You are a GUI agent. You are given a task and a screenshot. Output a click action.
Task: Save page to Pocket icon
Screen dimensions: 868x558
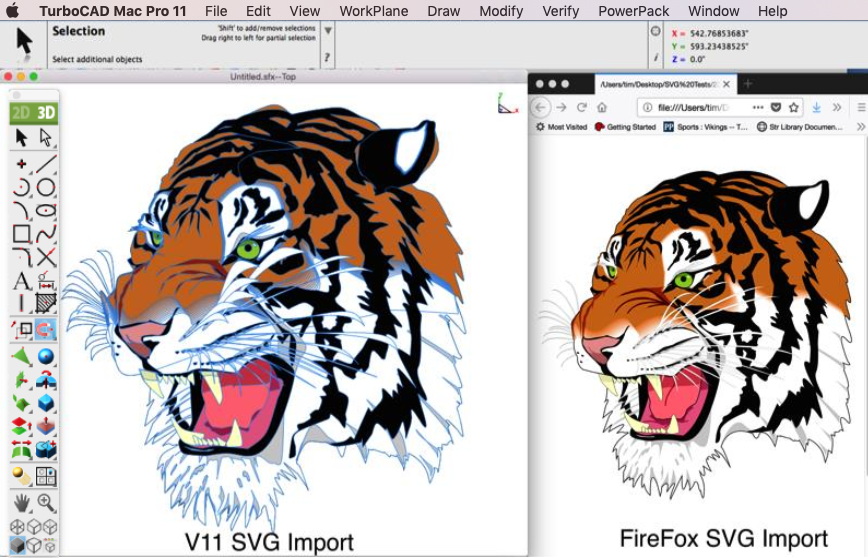pos(776,107)
